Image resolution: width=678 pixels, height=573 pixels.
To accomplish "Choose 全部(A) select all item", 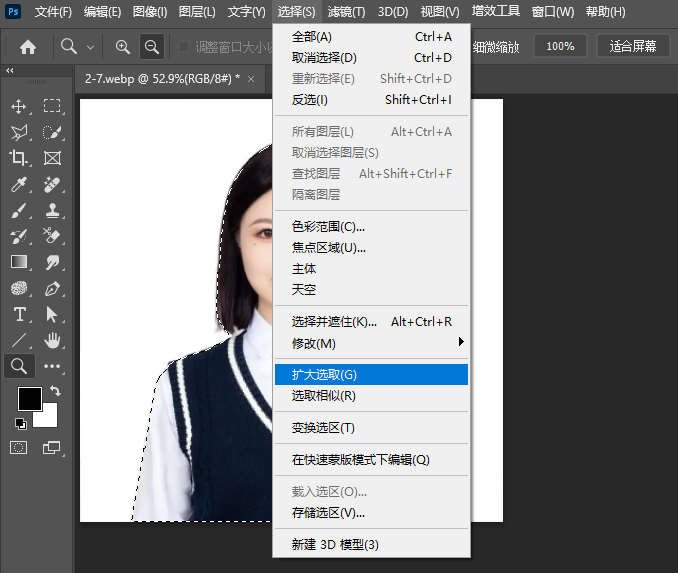I will pos(371,37).
